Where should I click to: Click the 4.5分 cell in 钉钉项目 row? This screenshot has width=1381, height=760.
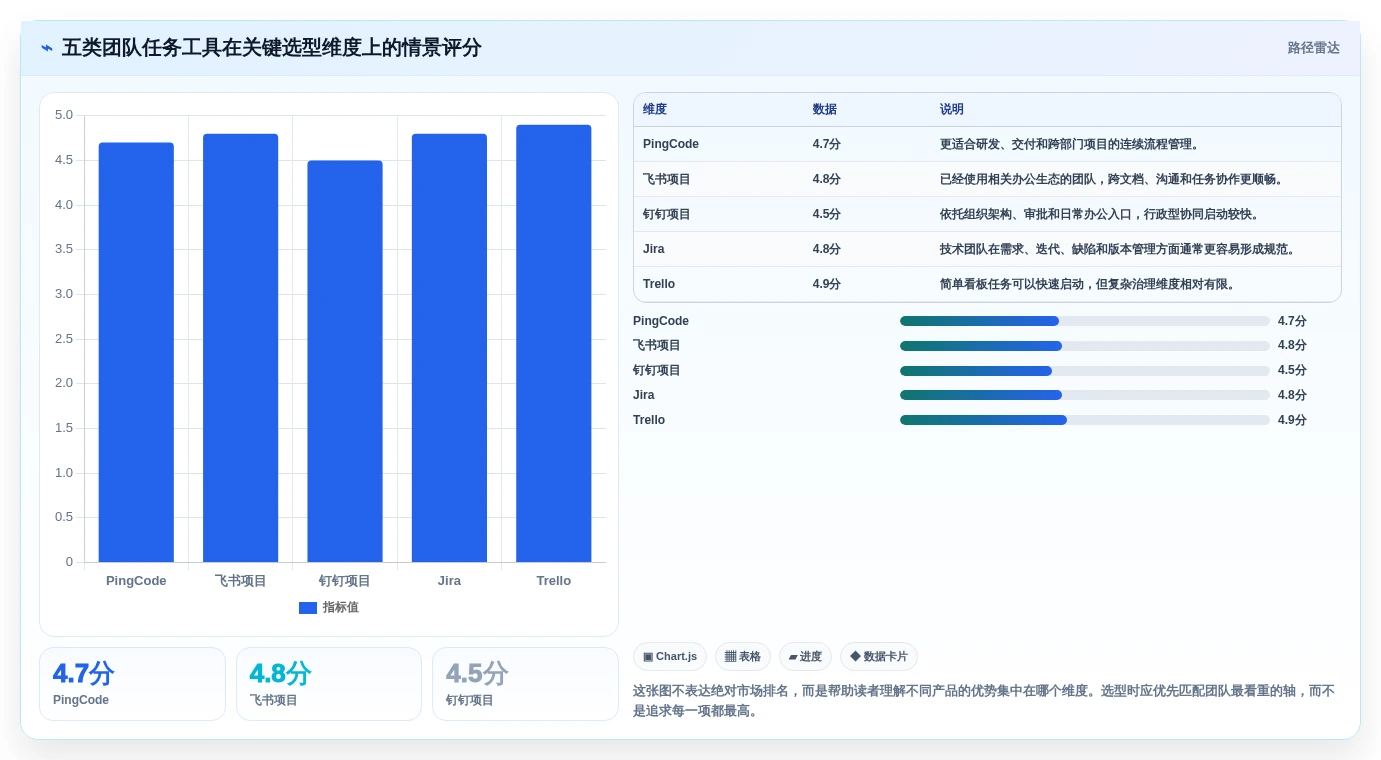coord(827,214)
